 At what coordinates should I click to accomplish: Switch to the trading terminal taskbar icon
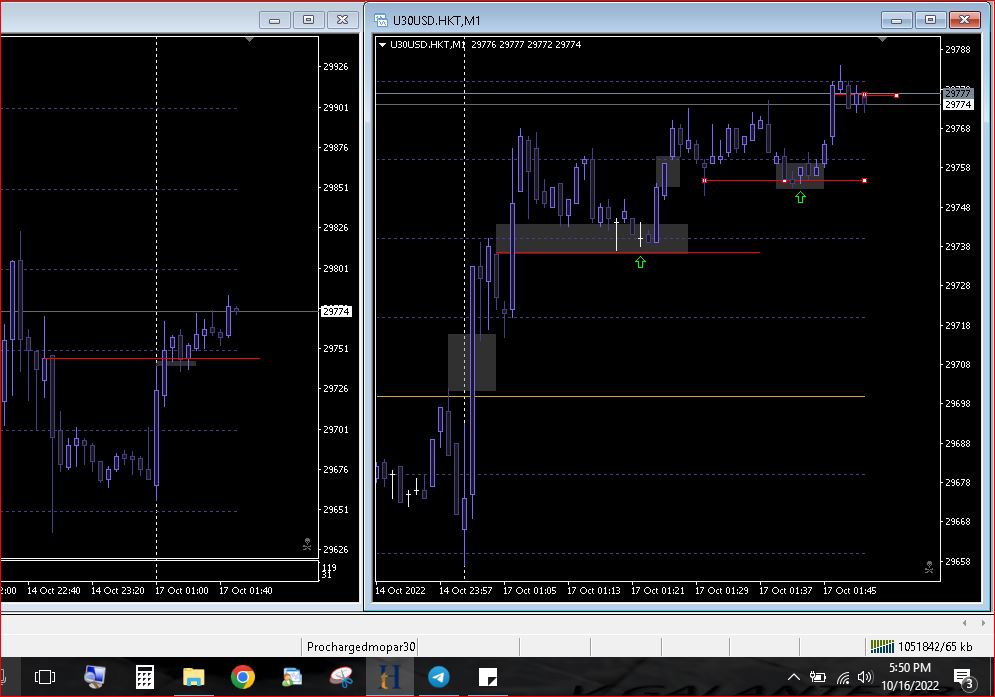[389, 677]
